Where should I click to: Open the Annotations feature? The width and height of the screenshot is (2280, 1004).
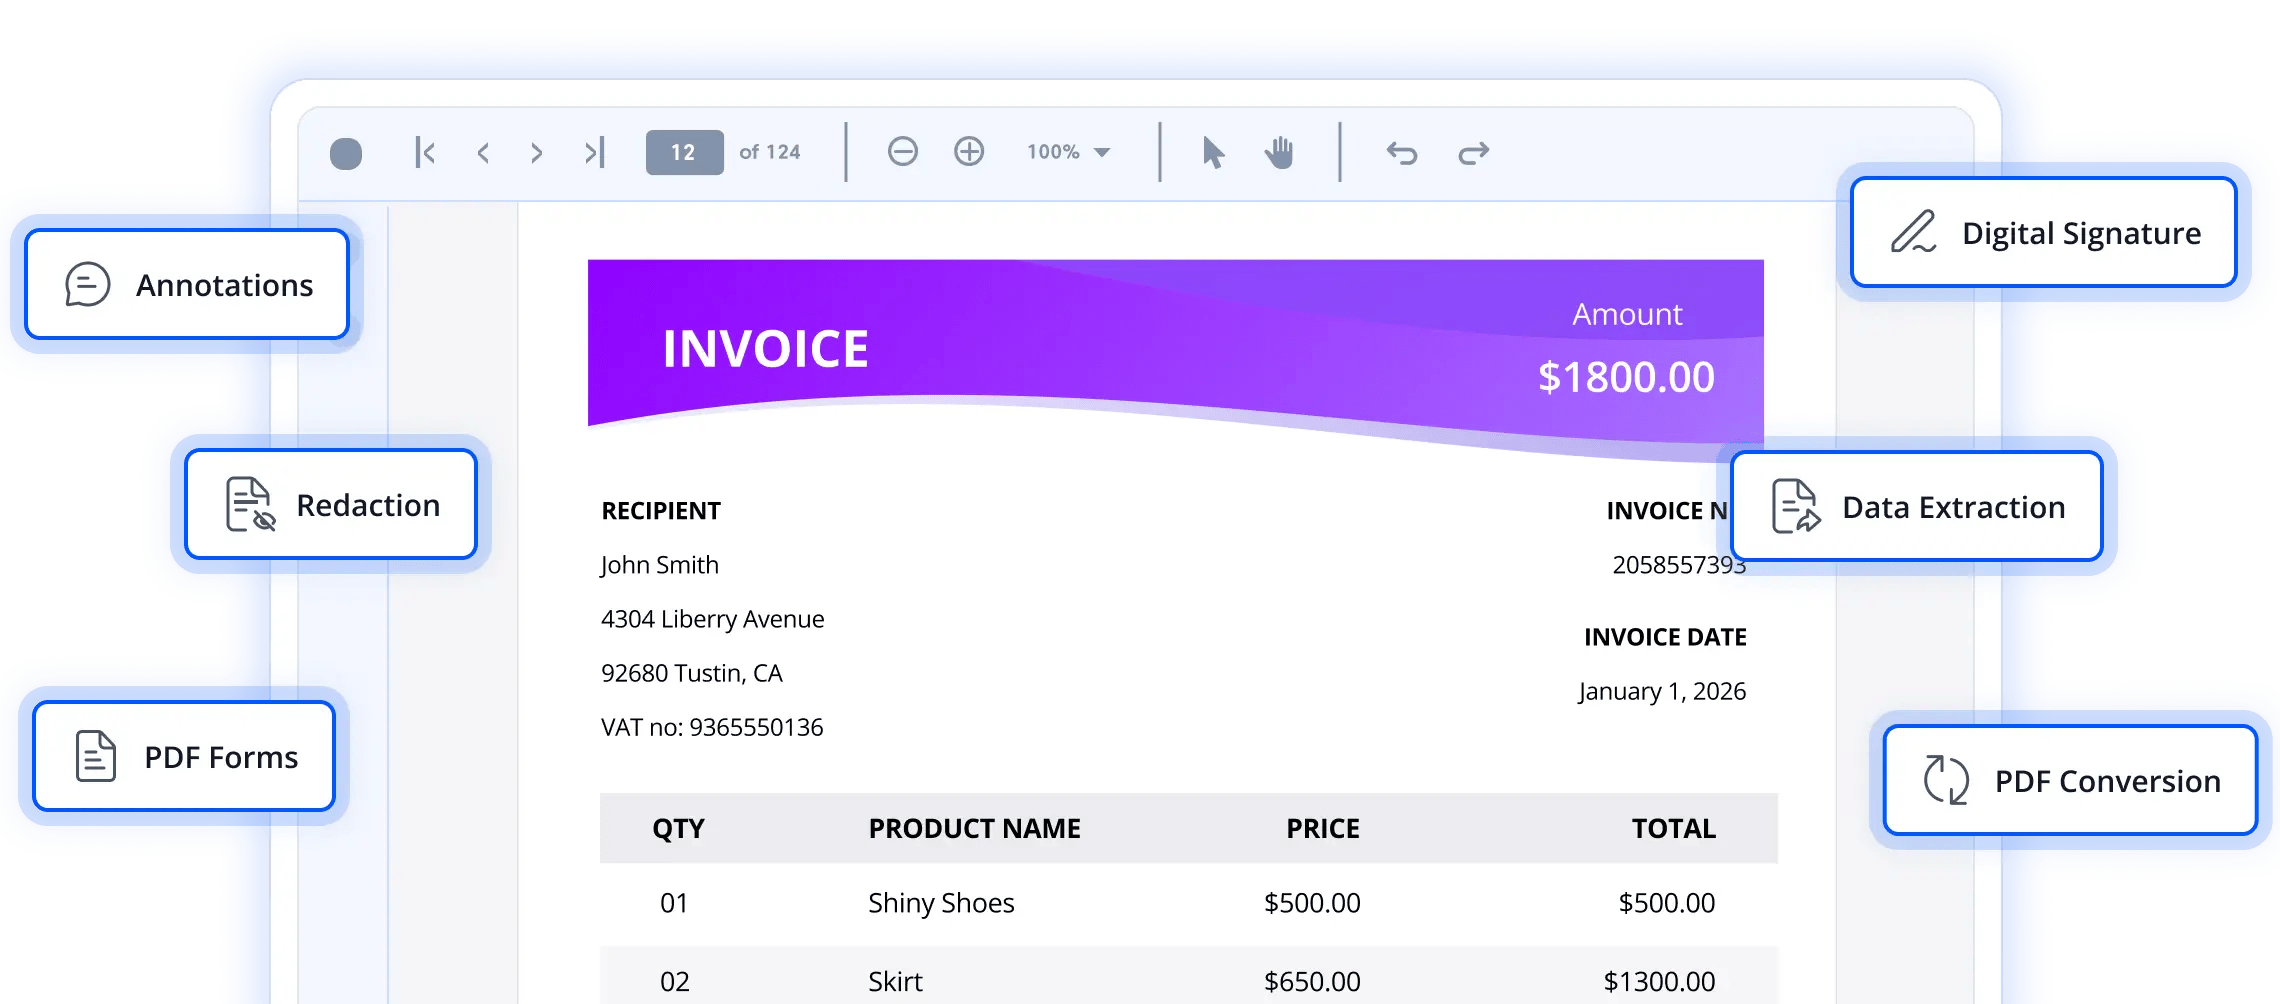click(187, 285)
